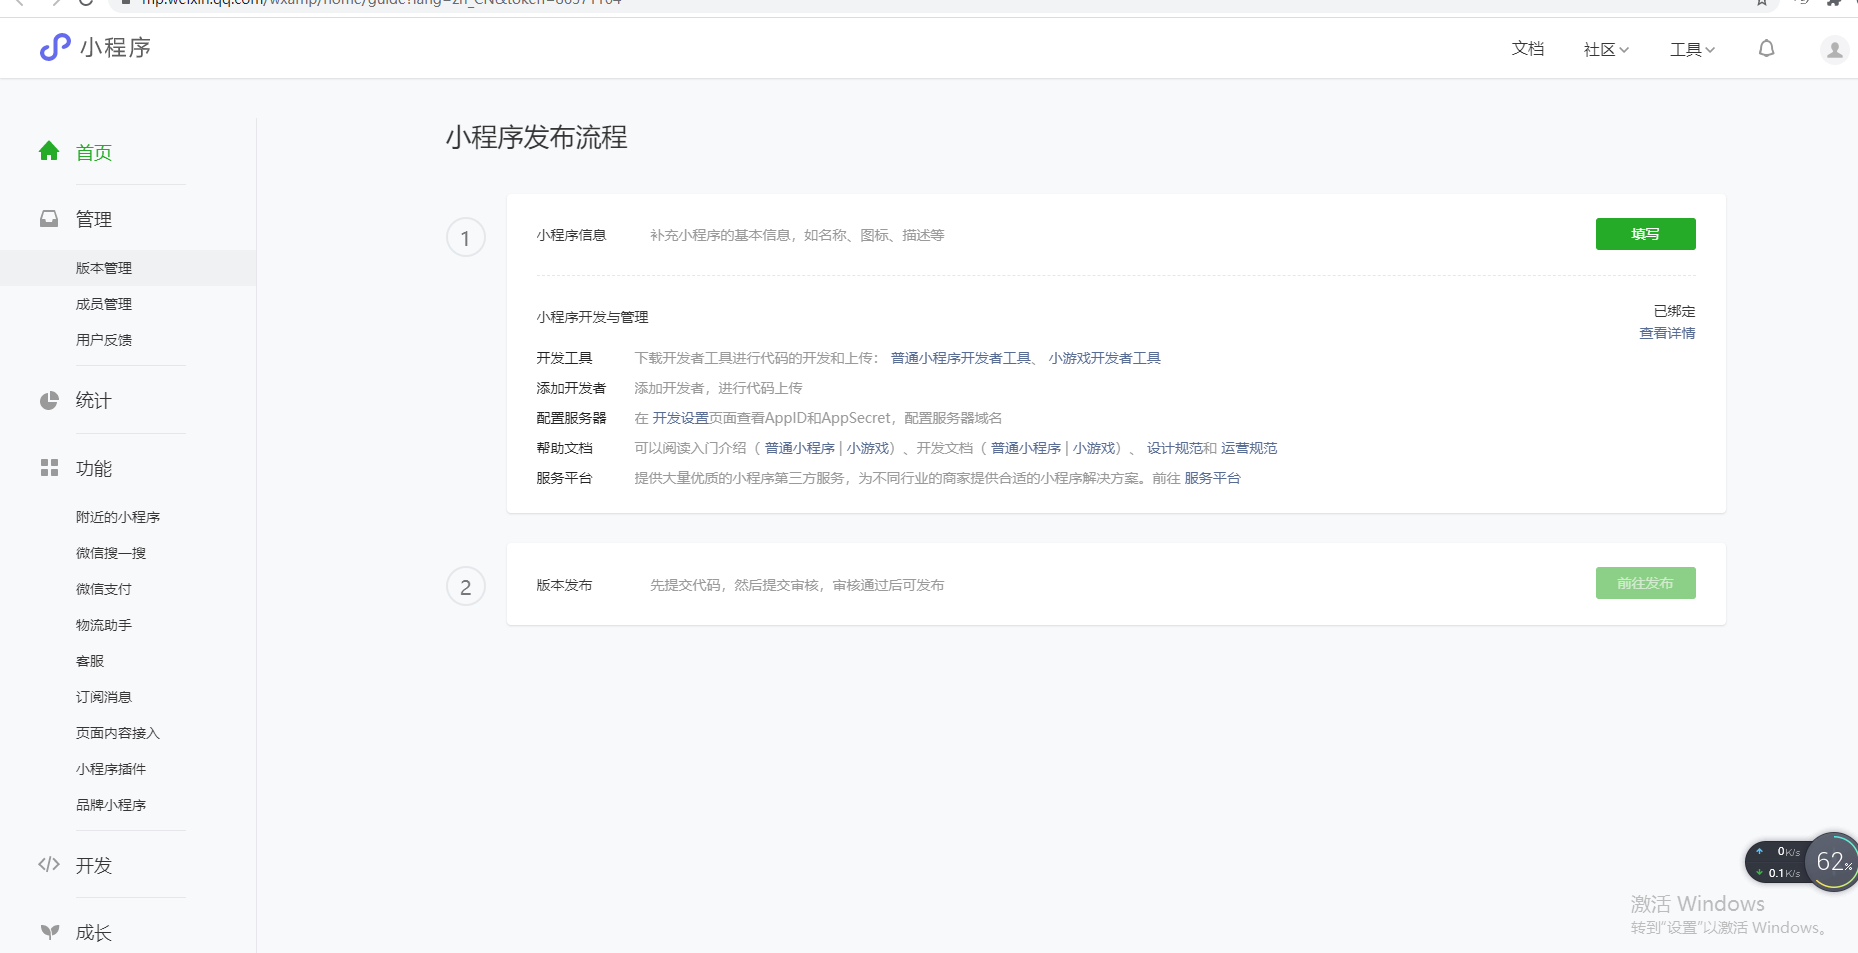This screenshot has width=1858, height=953.
Task: Open 订阅消息 in the sidebar
Action: click(x=104, y=697)
